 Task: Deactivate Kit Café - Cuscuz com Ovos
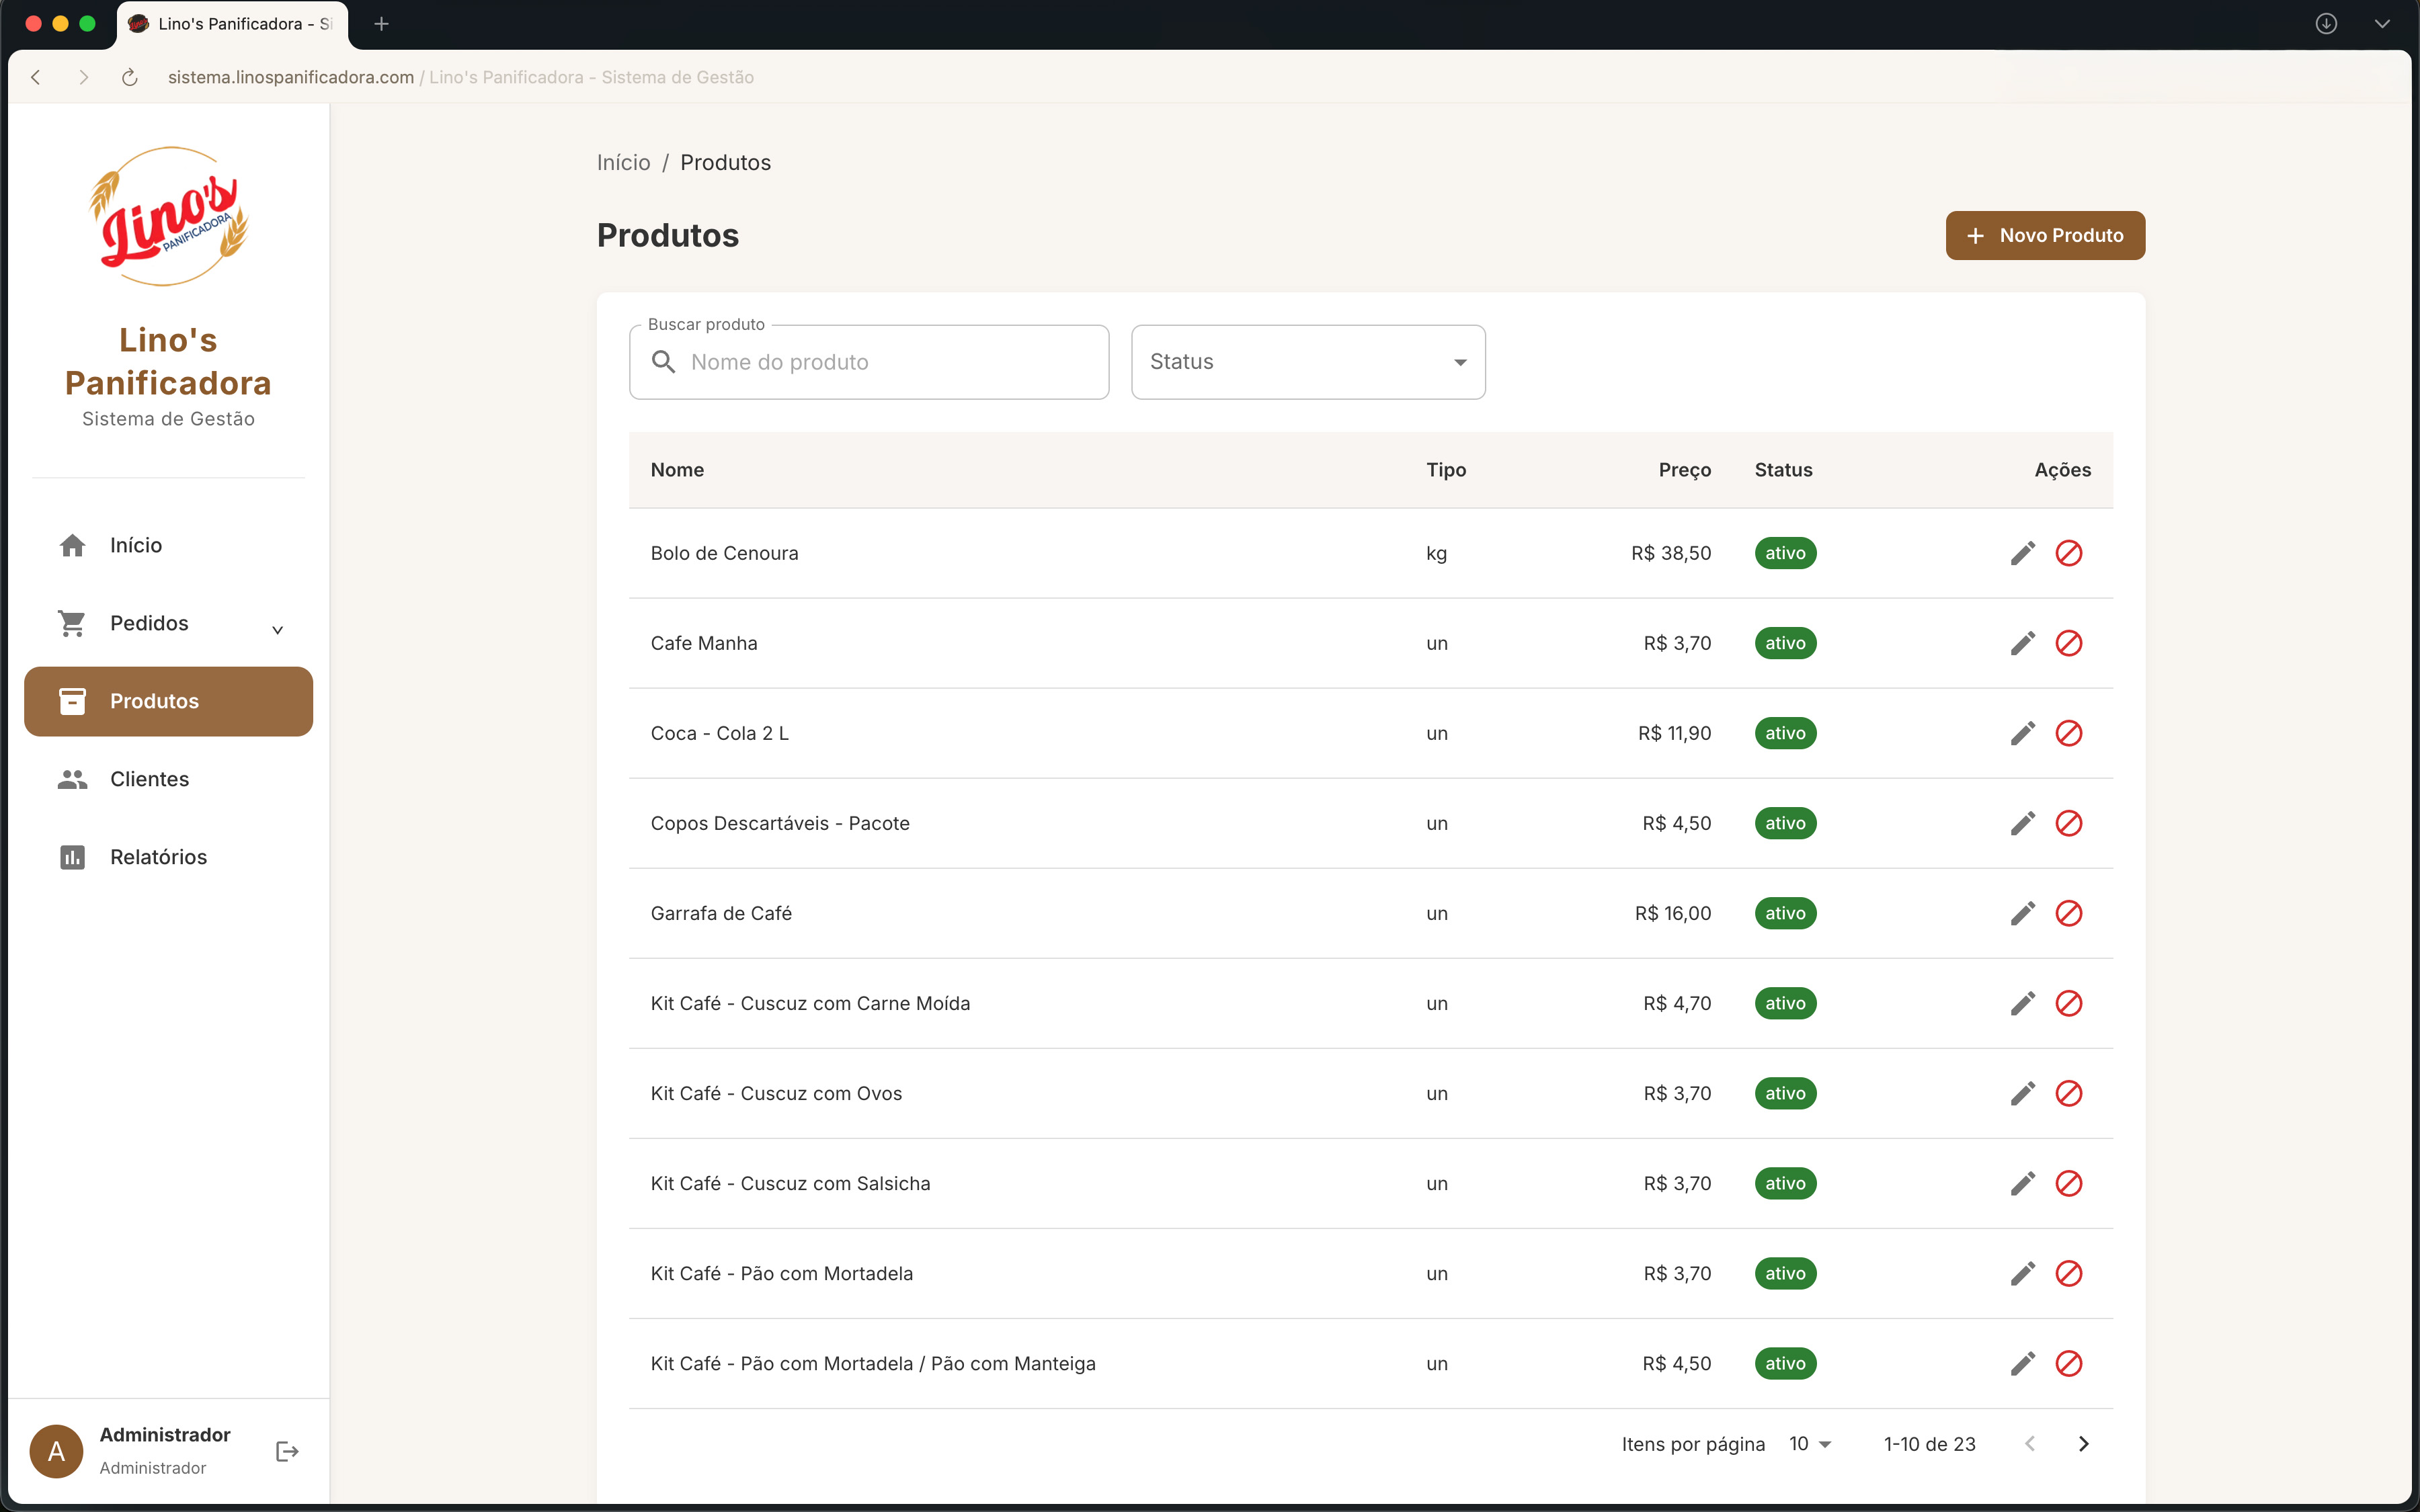pos(2068,1093)
